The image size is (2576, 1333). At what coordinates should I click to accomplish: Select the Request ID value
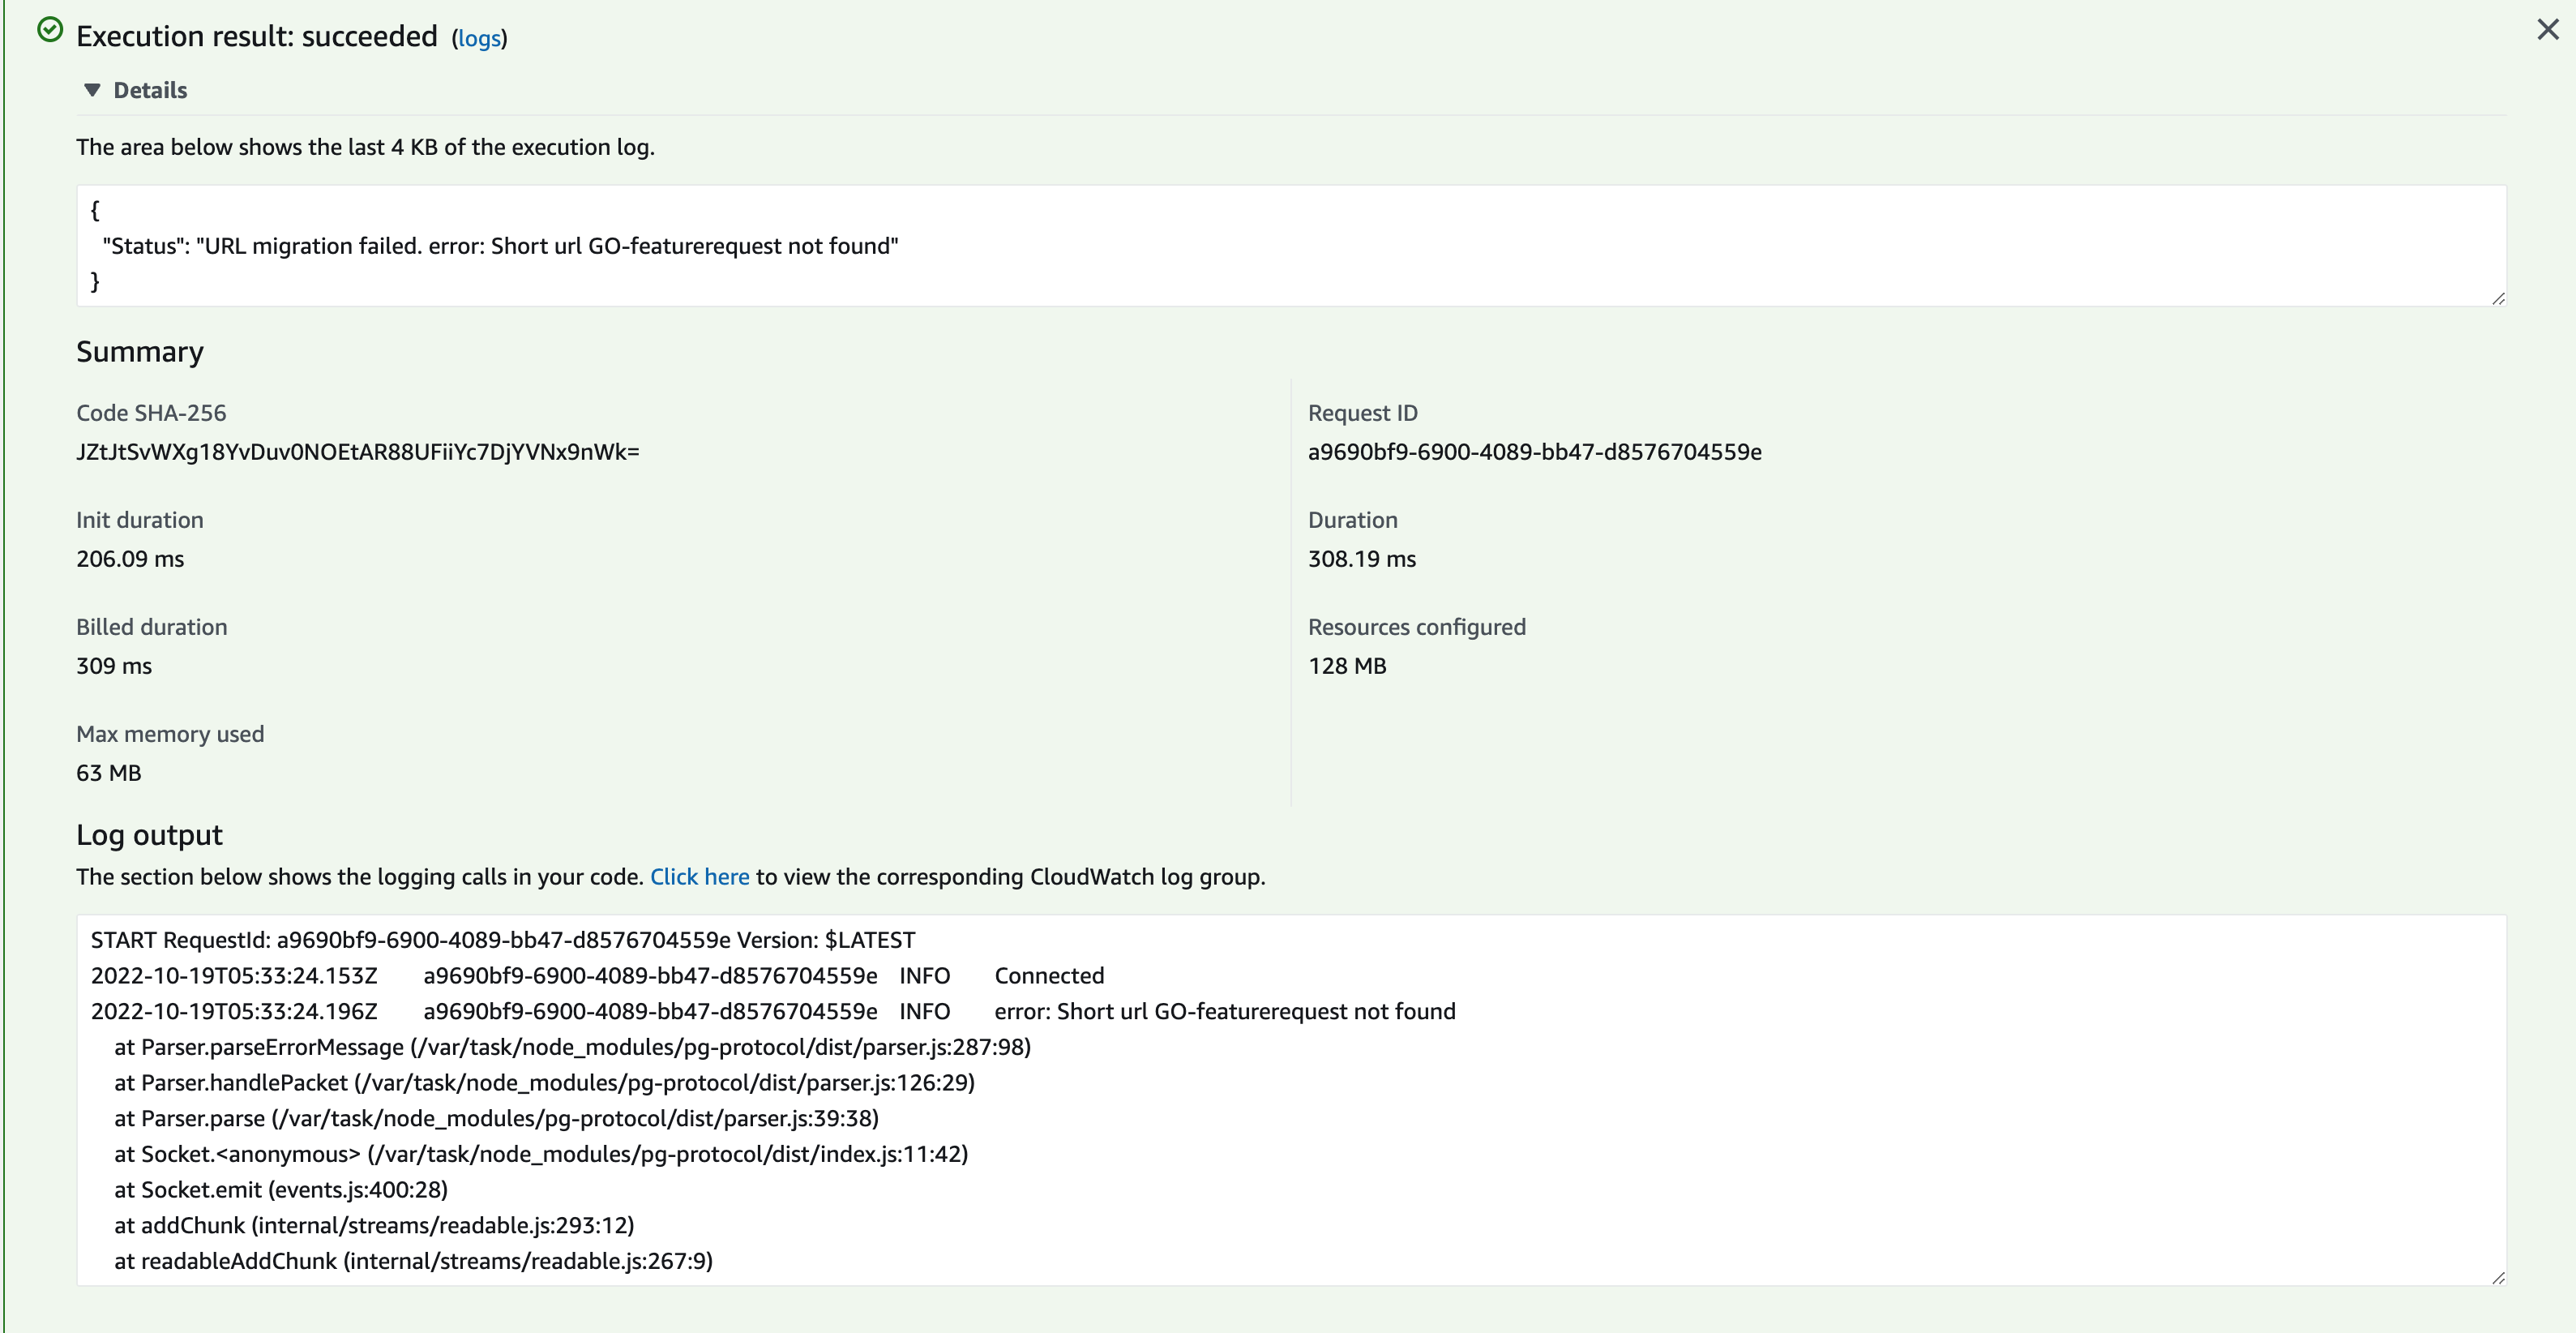click(x=1536, y=451)
